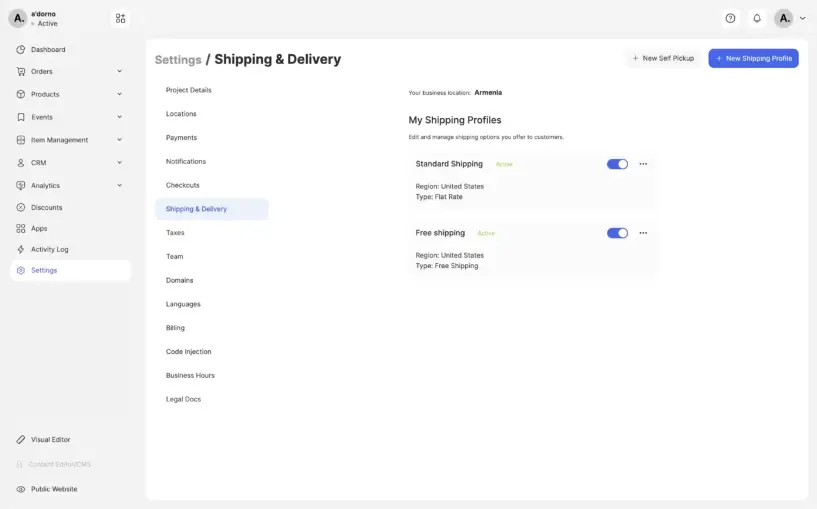
Task: Click the Apps squares icon
Action: click(x=20, y=228)
